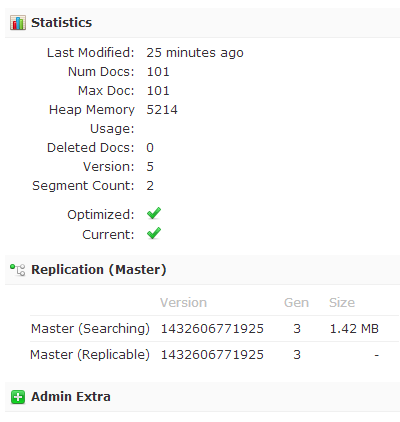
Task: Click the Master (Searching) version number
Action: (212, 329)
